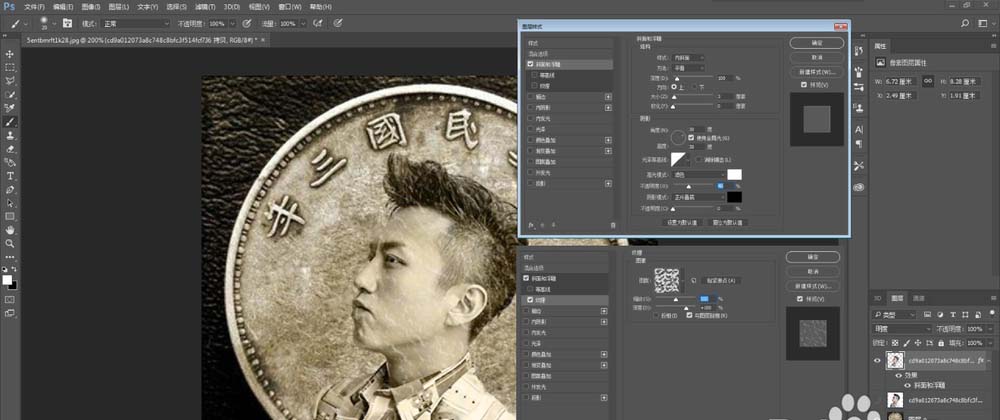Hide the top layer with eye icon
The width and height of the screenshot is (1000, 420).
click(x=877, y=361)
